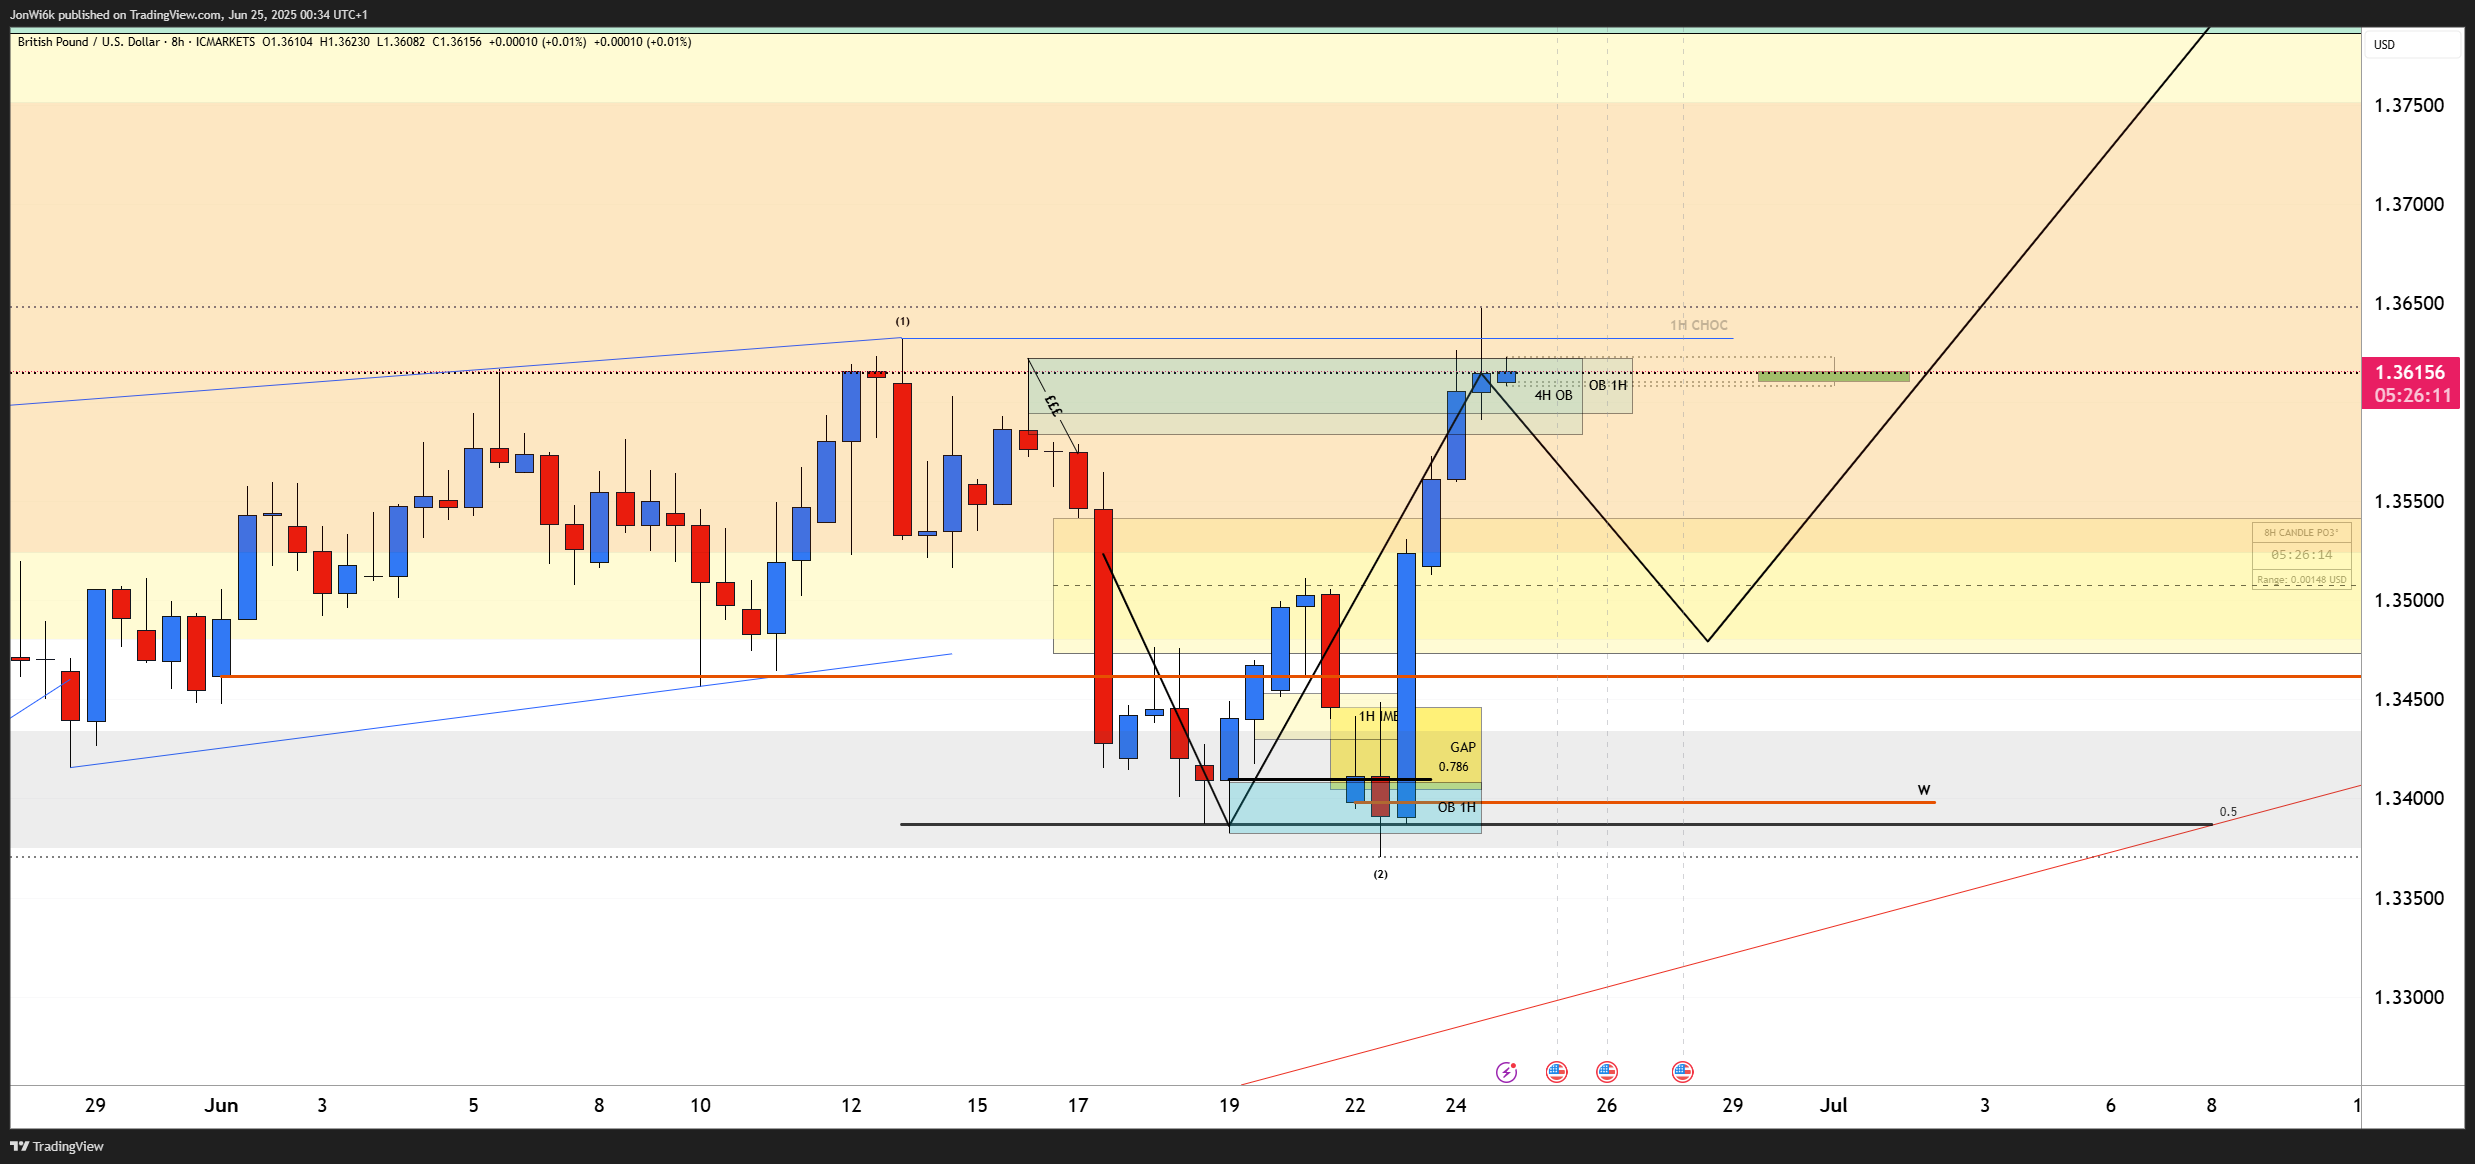The width and height of the screenshot is (2475, 1164).
Task: Click the Range: 0.00148 USD text
Action: 2301,580
